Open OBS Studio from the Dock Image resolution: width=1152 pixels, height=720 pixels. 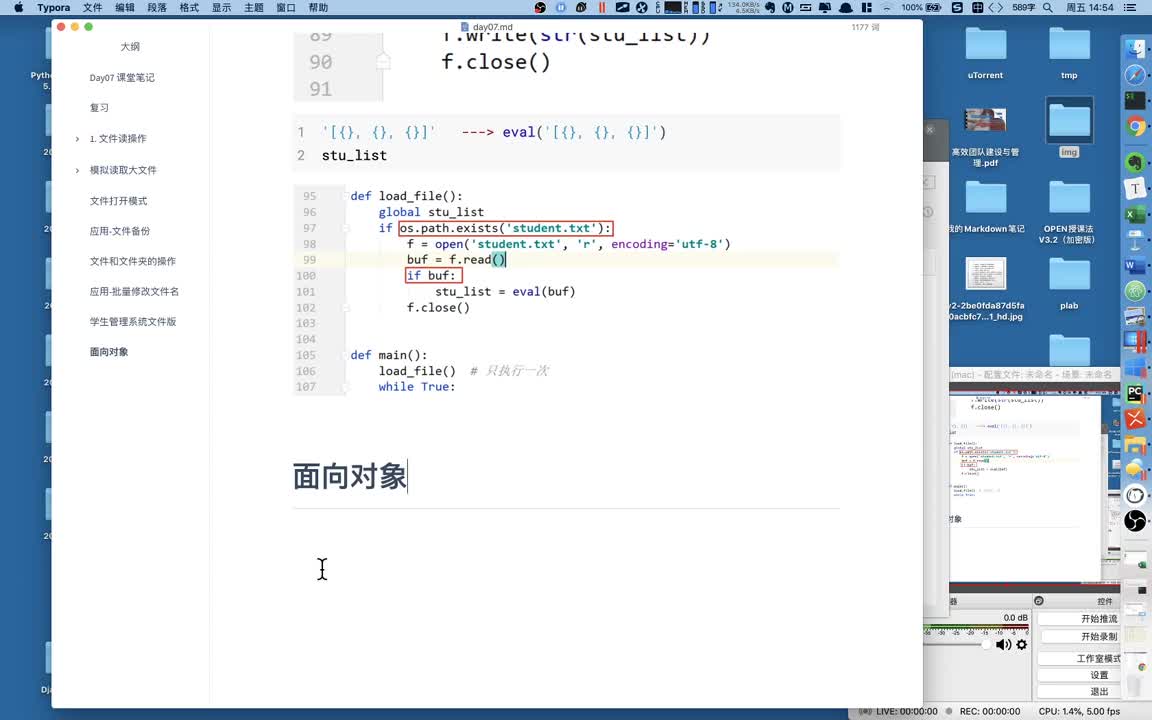point(1135,520)
